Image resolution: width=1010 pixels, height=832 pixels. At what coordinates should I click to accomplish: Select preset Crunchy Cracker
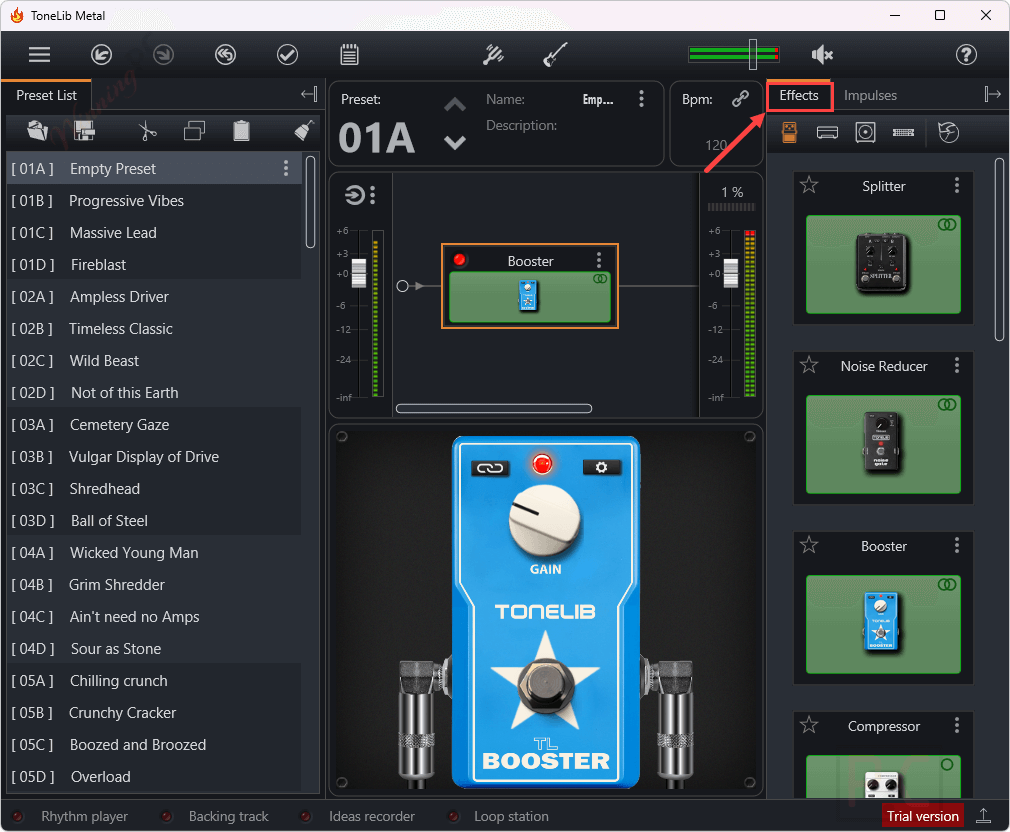pyautogui.click(x=154, y=713)
